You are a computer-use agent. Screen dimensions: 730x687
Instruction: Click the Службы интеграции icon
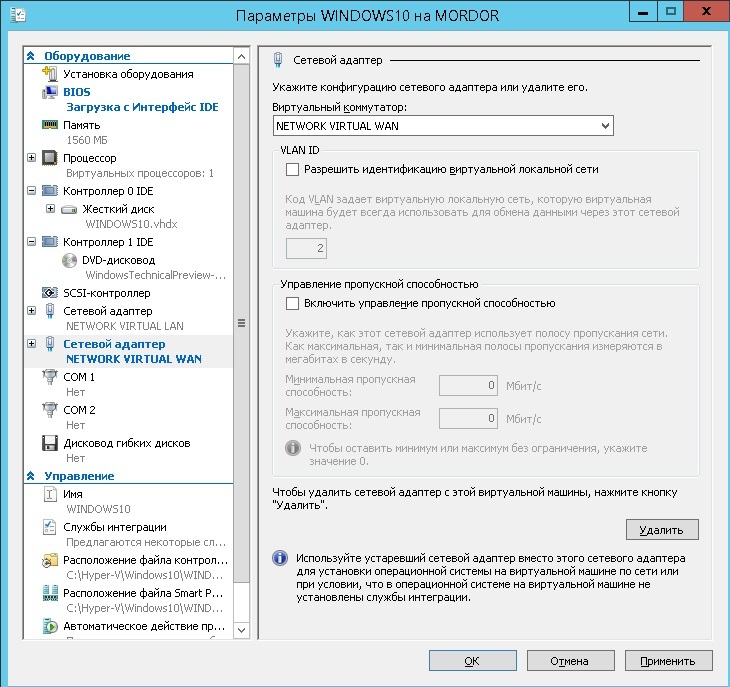pyautogui.click(x=50, y=527)
